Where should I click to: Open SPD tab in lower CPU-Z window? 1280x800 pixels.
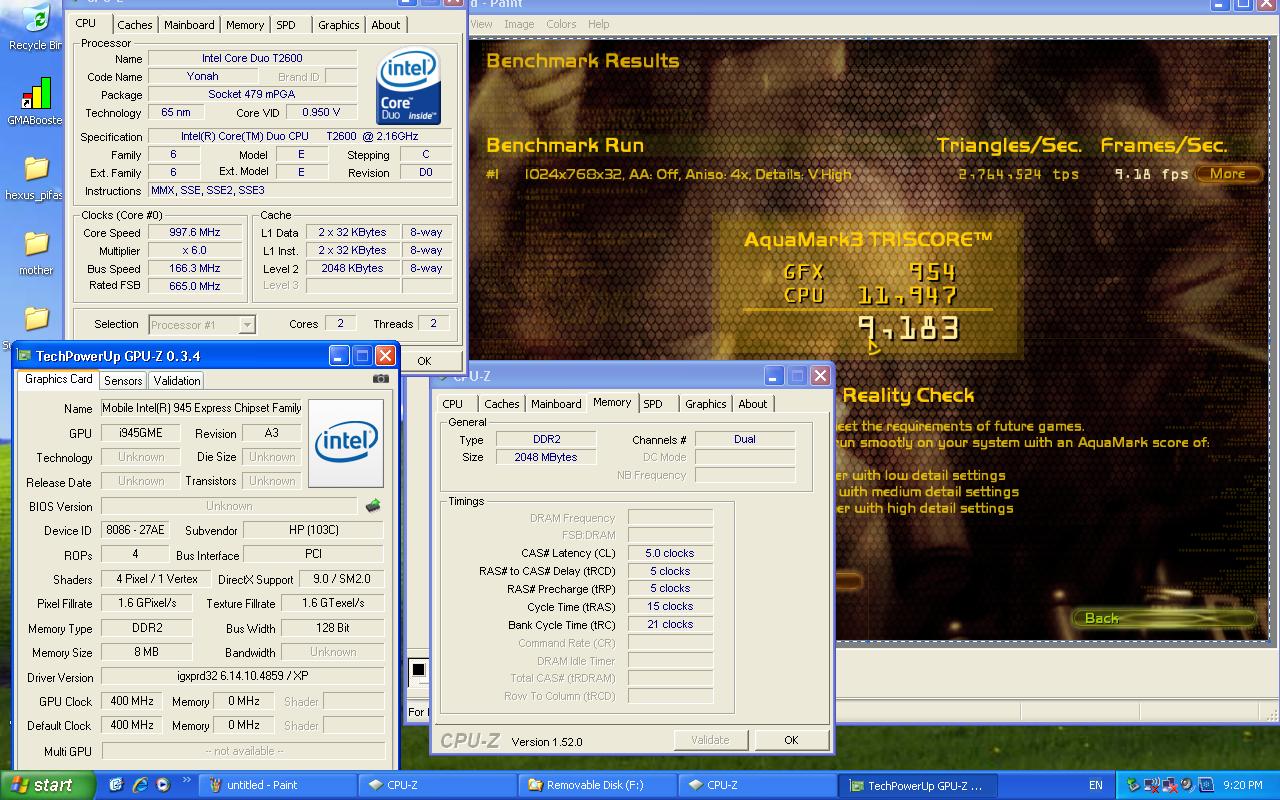pos(653,404)
